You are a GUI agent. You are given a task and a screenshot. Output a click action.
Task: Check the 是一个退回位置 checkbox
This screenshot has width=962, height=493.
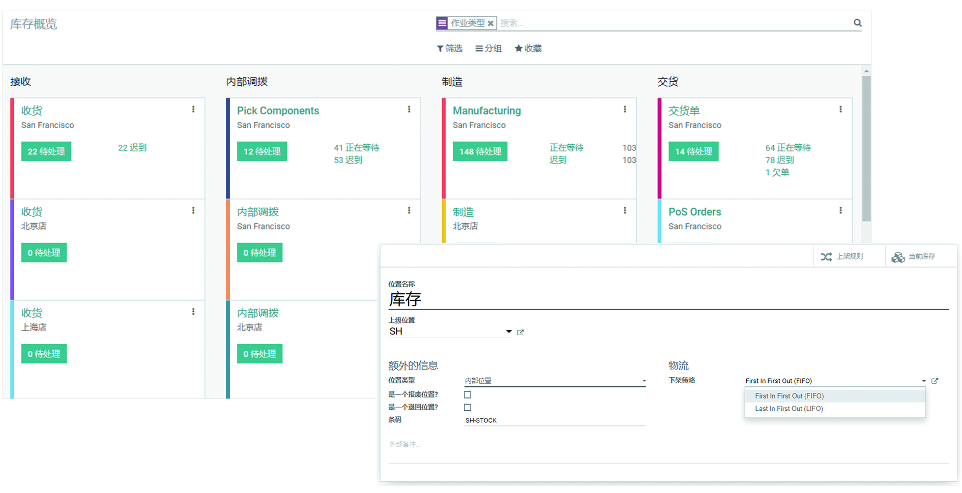coord(467,408)
